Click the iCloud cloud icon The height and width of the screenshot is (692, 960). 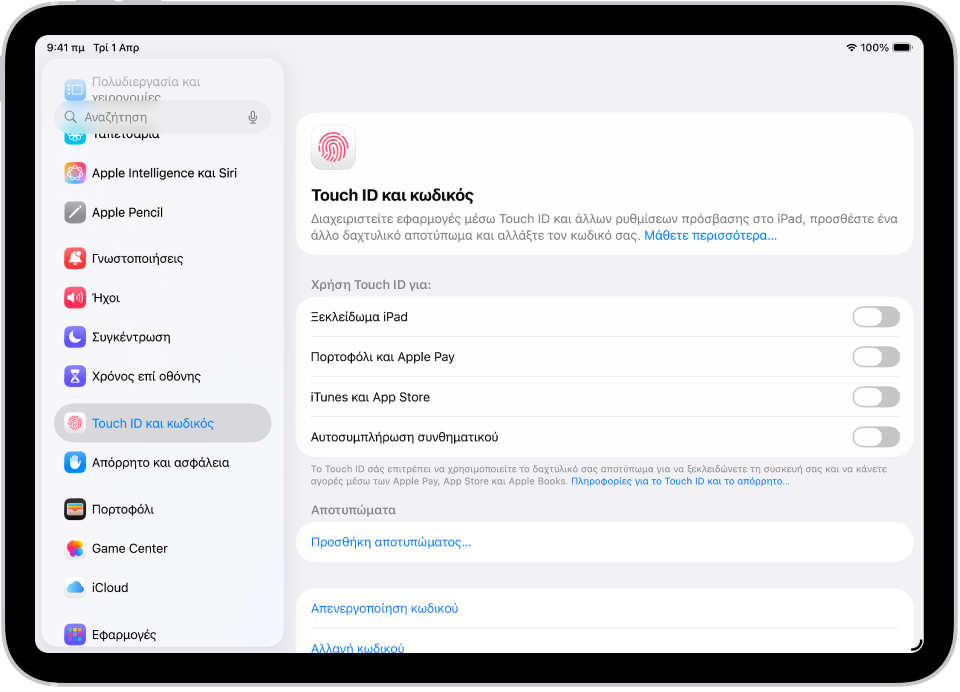(75, 588)
